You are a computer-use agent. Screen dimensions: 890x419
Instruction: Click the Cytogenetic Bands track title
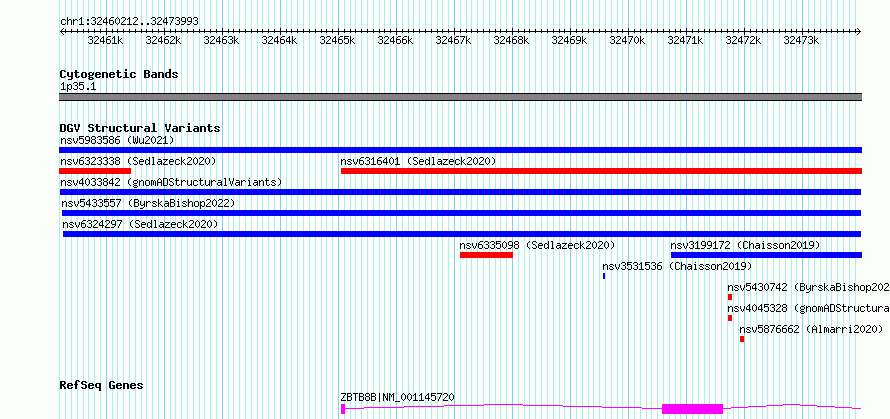click(x=119, y=74)
